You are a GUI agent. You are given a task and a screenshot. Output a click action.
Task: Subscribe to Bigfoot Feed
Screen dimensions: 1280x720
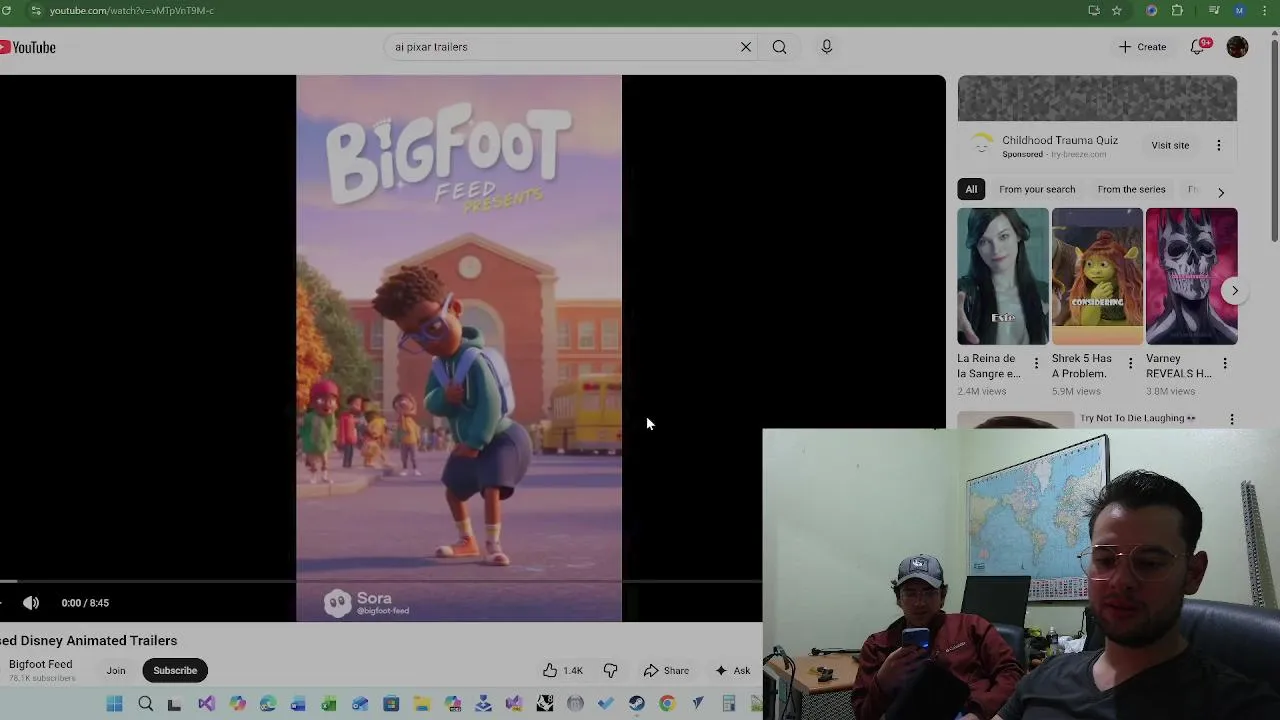pos(175,671)
